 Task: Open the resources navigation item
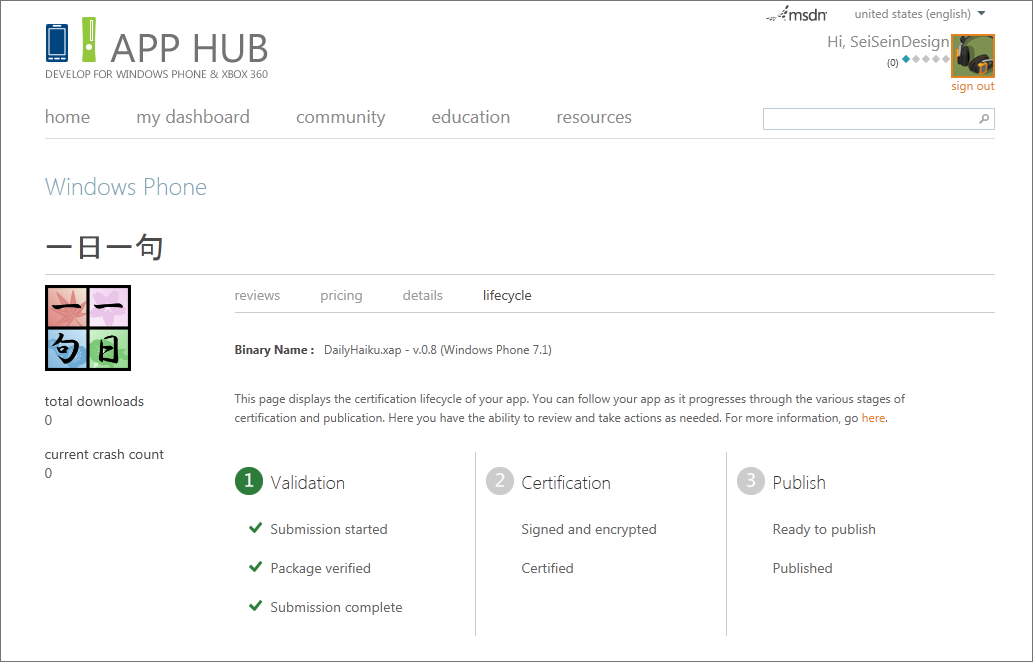[594, 117]
